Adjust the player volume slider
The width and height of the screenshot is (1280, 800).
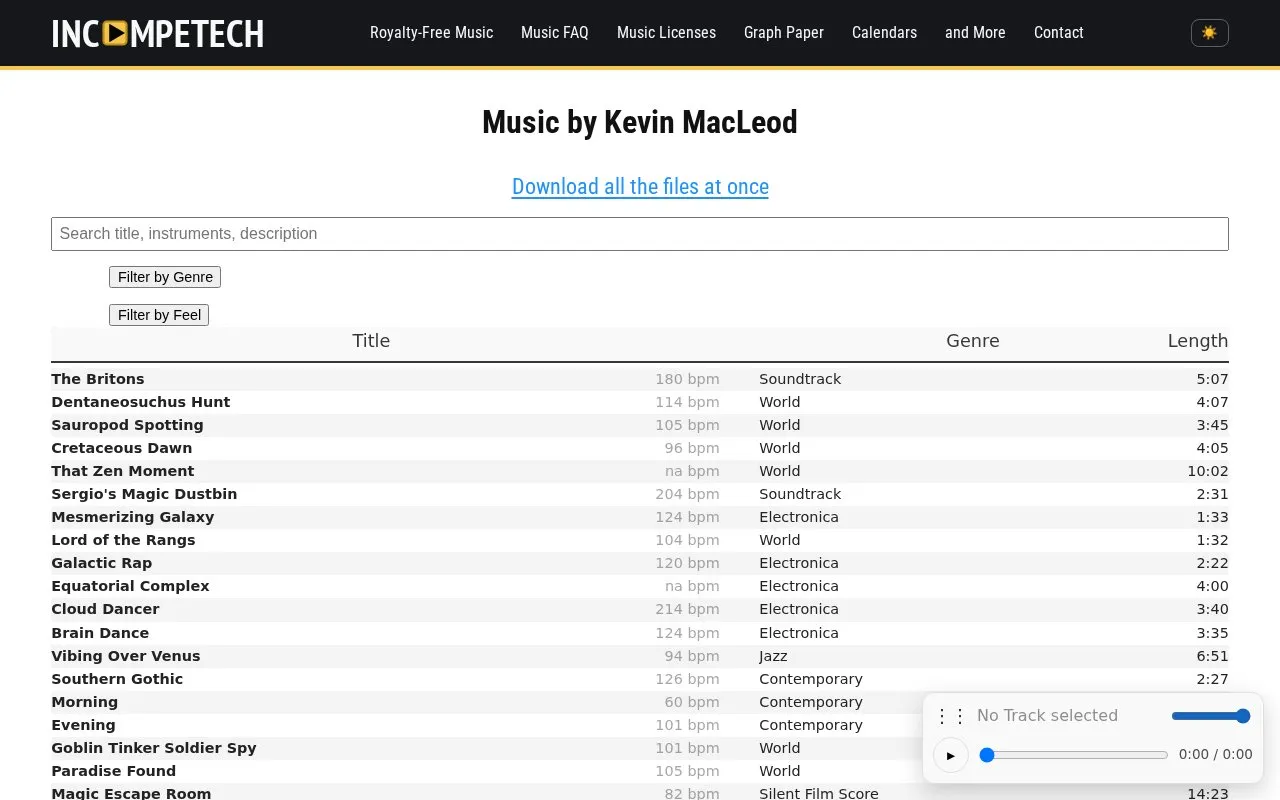(1211, 716)
